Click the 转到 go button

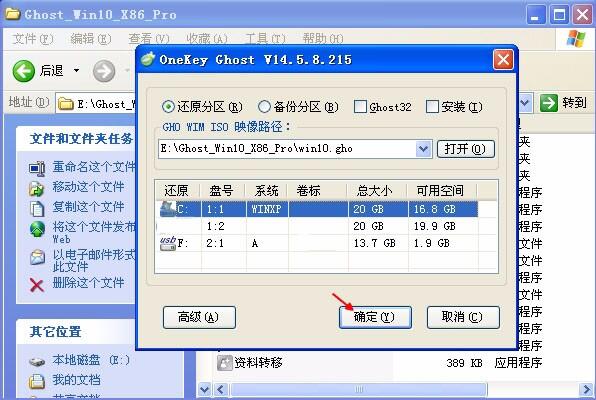564,103
